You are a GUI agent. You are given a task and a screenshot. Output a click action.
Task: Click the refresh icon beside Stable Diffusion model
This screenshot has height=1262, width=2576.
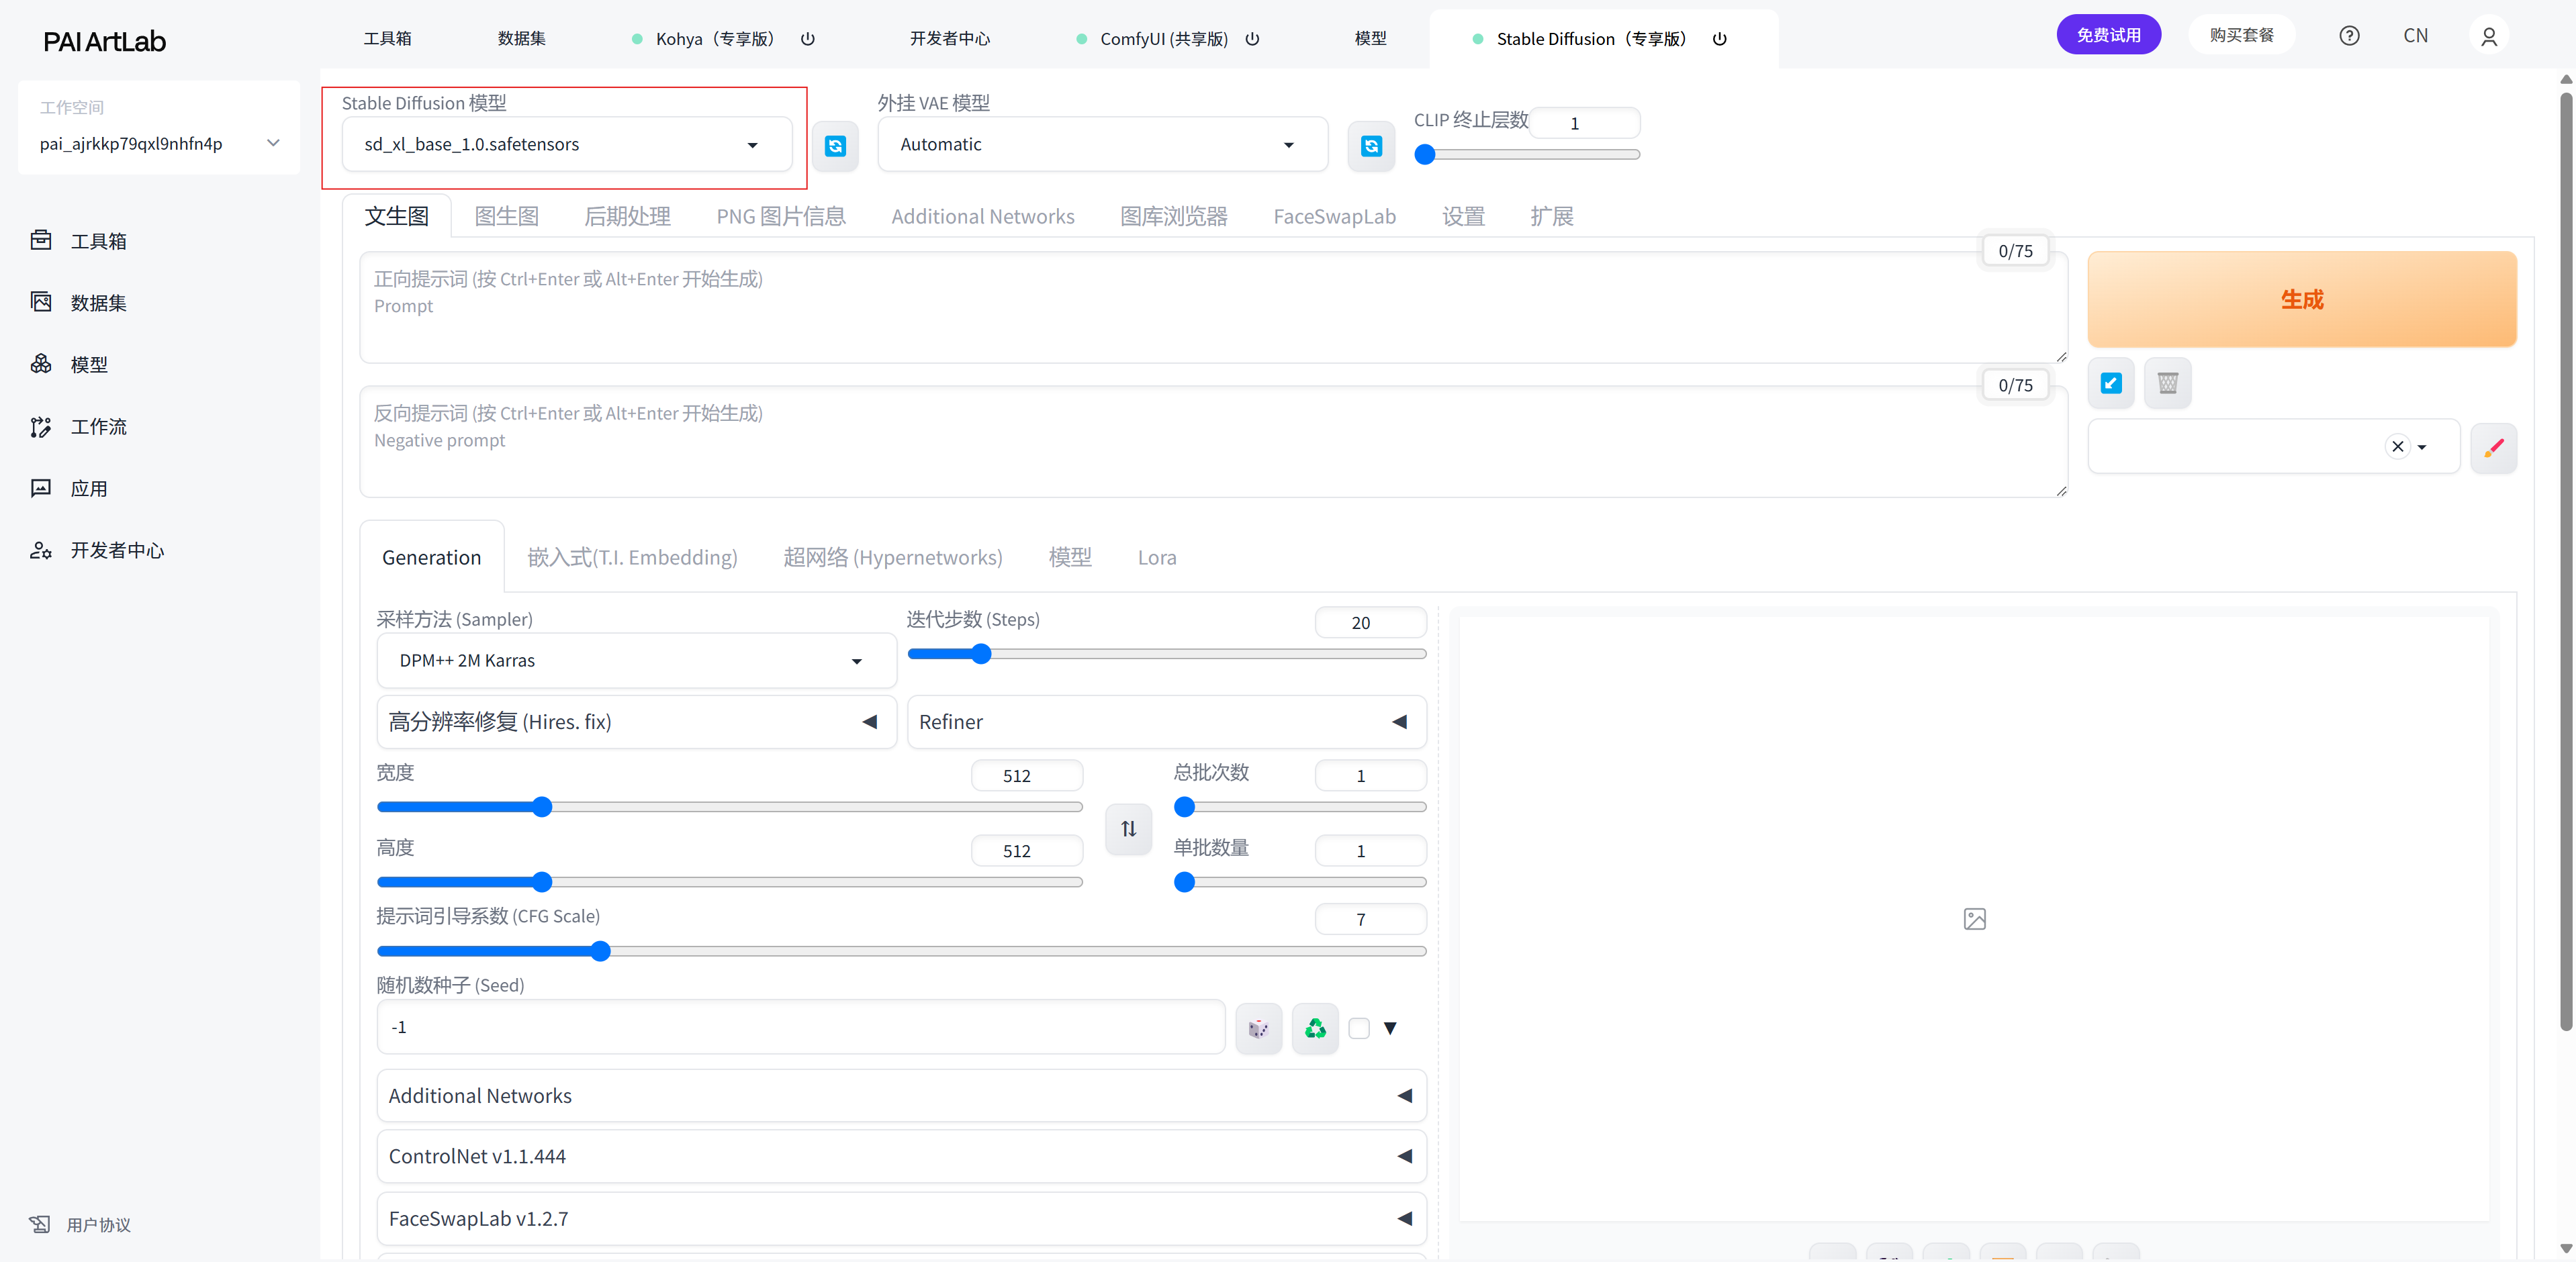[x=835, y=147]
